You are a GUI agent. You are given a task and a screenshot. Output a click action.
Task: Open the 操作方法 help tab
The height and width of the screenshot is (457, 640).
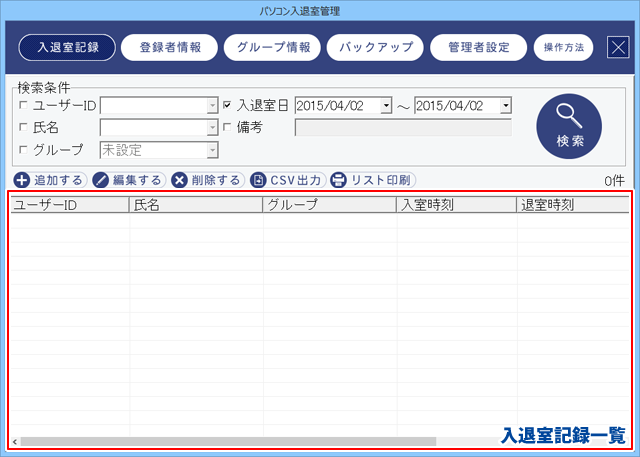click(564, 47)
